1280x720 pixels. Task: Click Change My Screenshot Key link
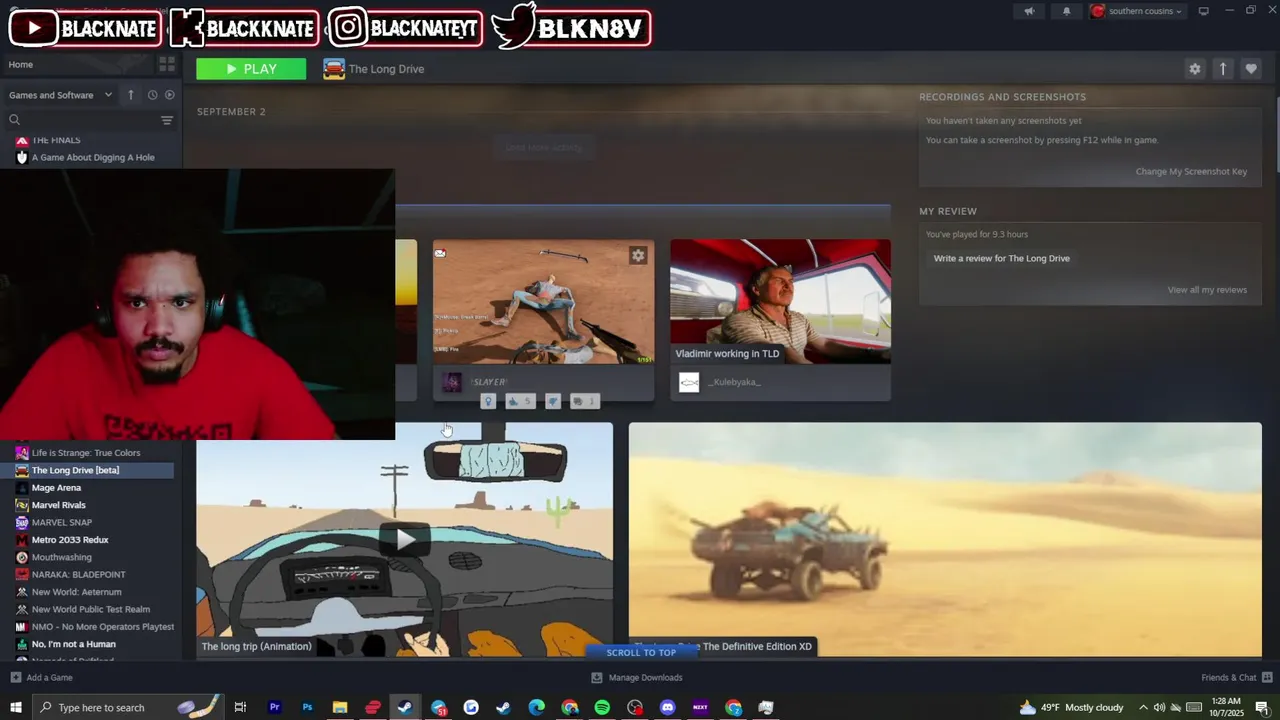1191,172
